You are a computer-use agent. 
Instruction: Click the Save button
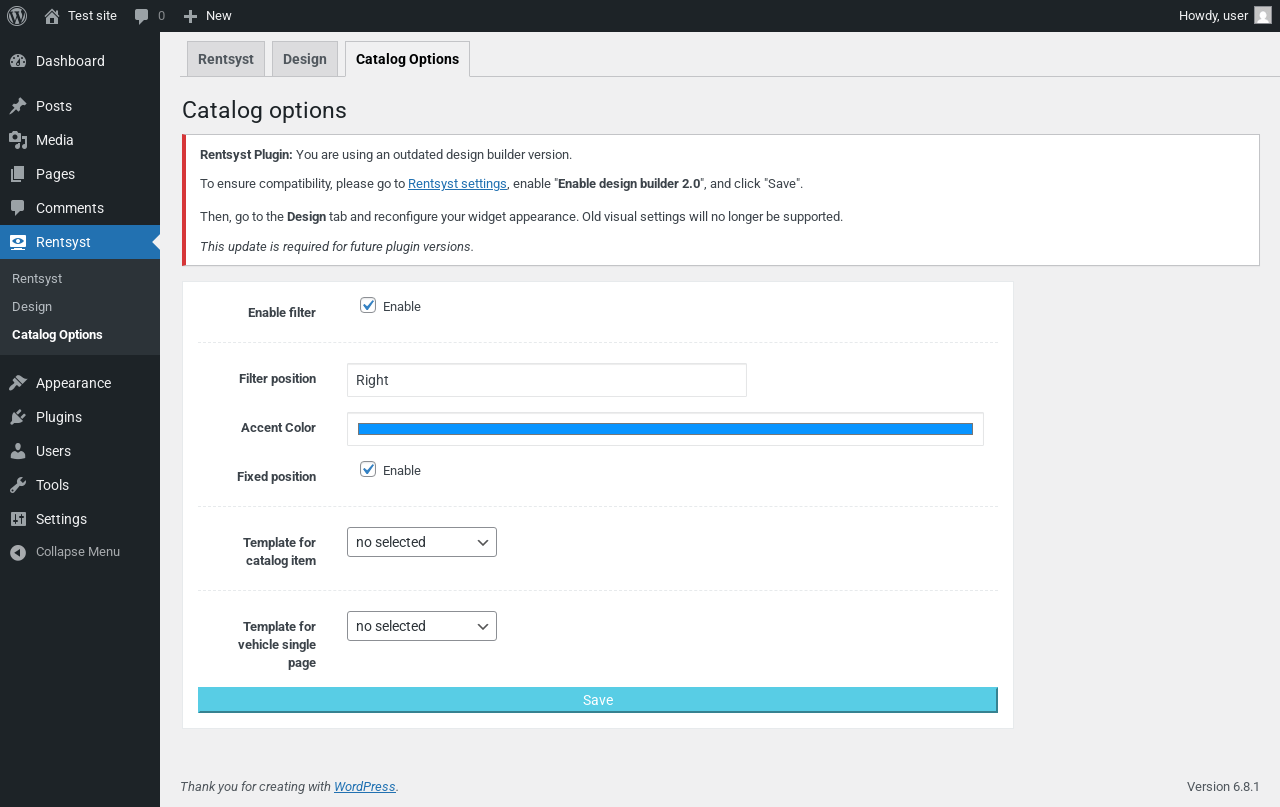[x=598, y=700]
